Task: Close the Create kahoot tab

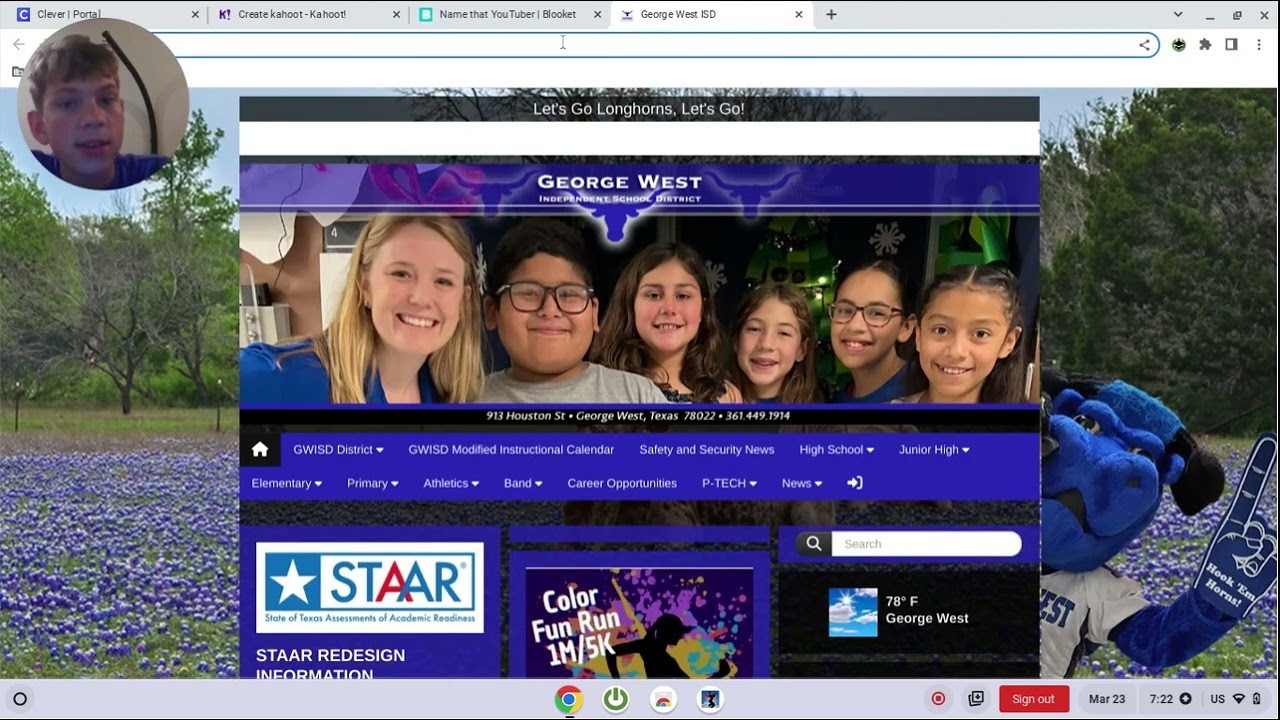Action: click(x=397, y=14)
